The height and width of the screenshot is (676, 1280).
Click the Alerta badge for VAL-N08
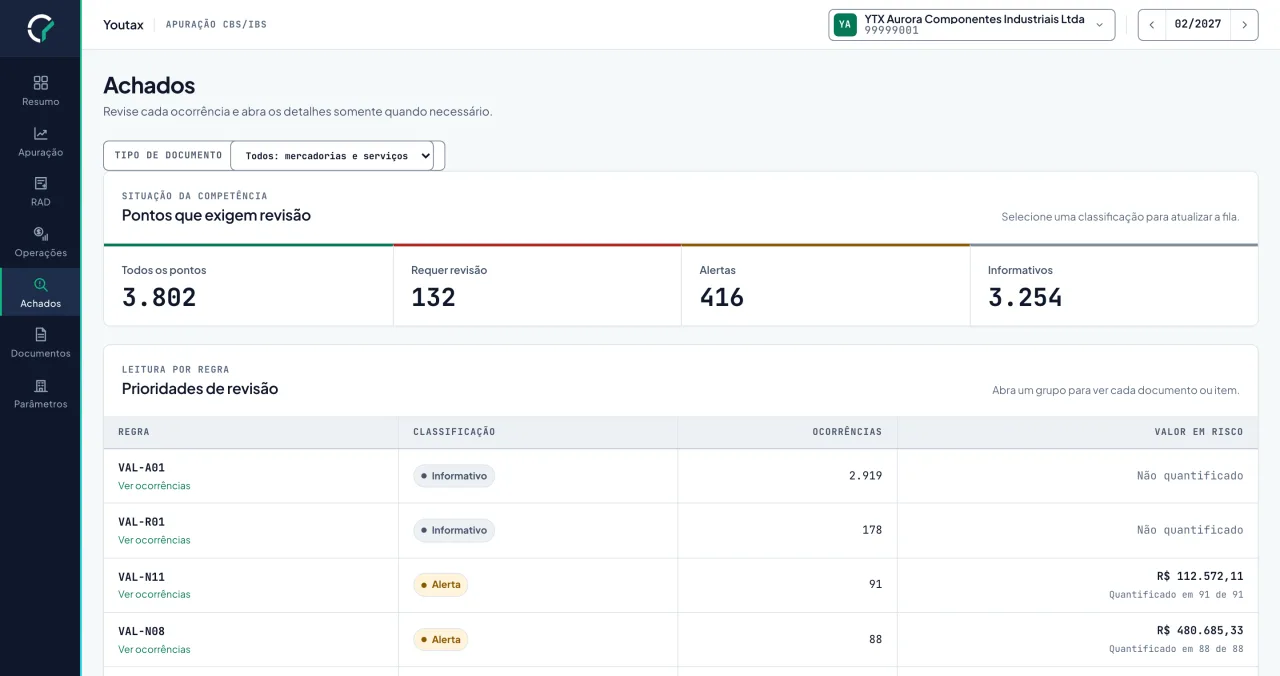[441, 639]
